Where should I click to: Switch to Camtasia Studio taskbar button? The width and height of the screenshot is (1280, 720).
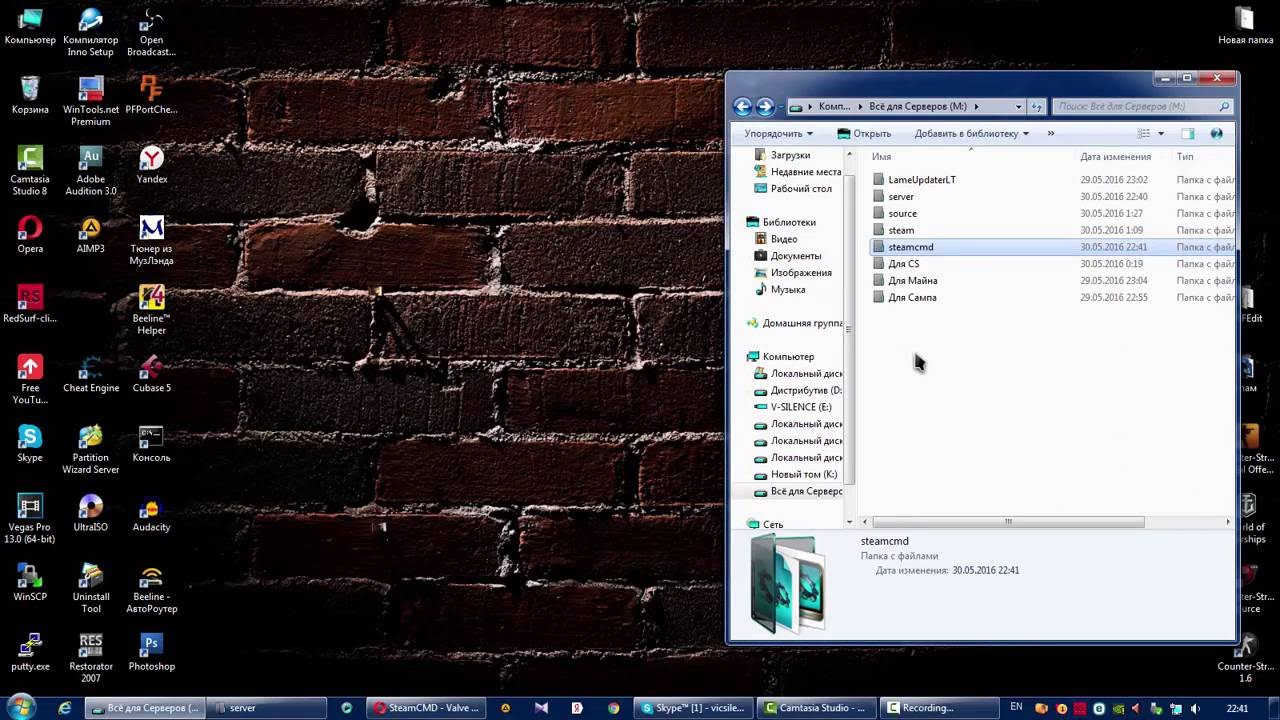point(815,708)
